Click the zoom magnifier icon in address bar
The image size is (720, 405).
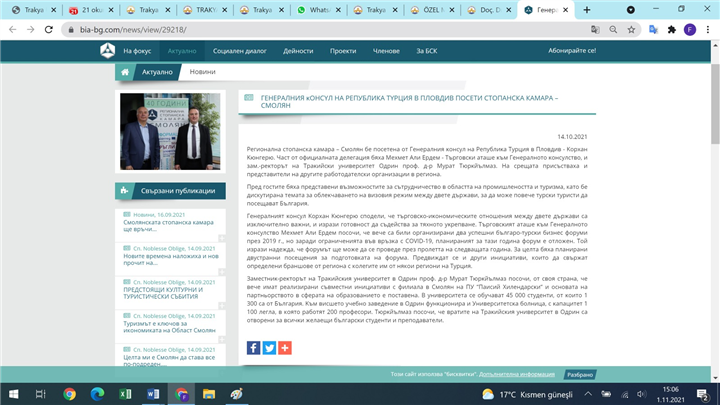click(613, 29)
